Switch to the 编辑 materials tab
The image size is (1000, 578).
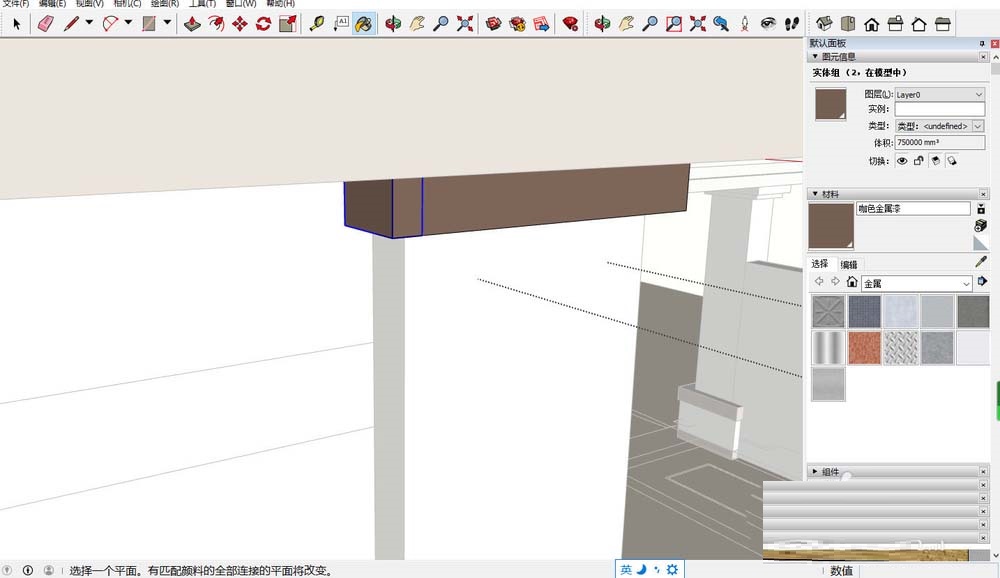[848, 264]
